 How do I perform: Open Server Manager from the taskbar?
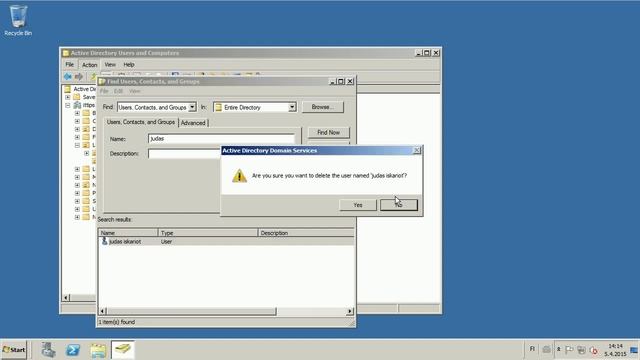[x=48, y=350]
